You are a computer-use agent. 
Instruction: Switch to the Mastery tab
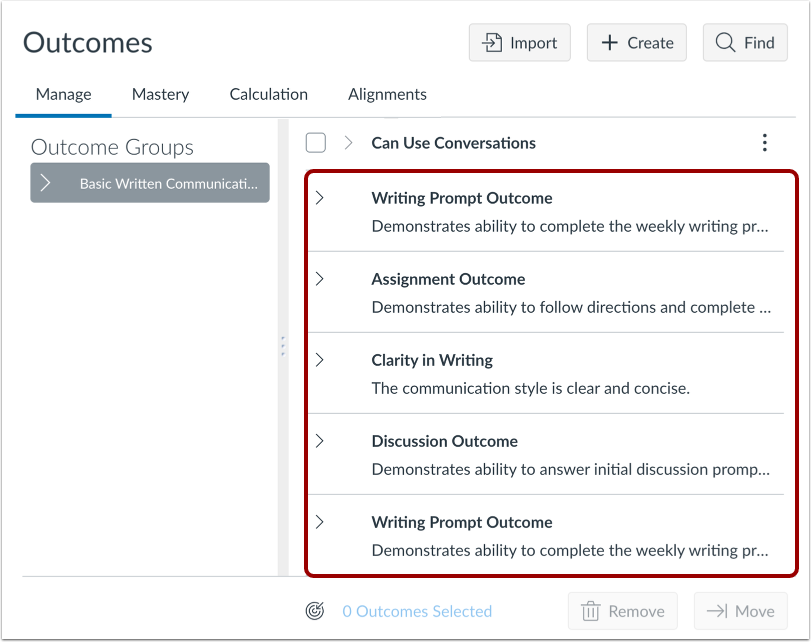[x=160, y=94]
